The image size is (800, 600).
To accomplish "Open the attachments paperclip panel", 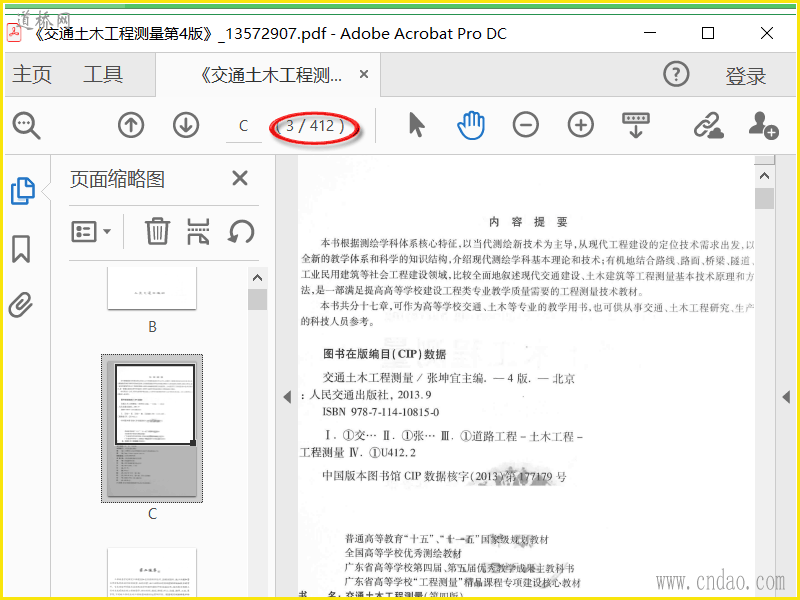I will point(21,305).
